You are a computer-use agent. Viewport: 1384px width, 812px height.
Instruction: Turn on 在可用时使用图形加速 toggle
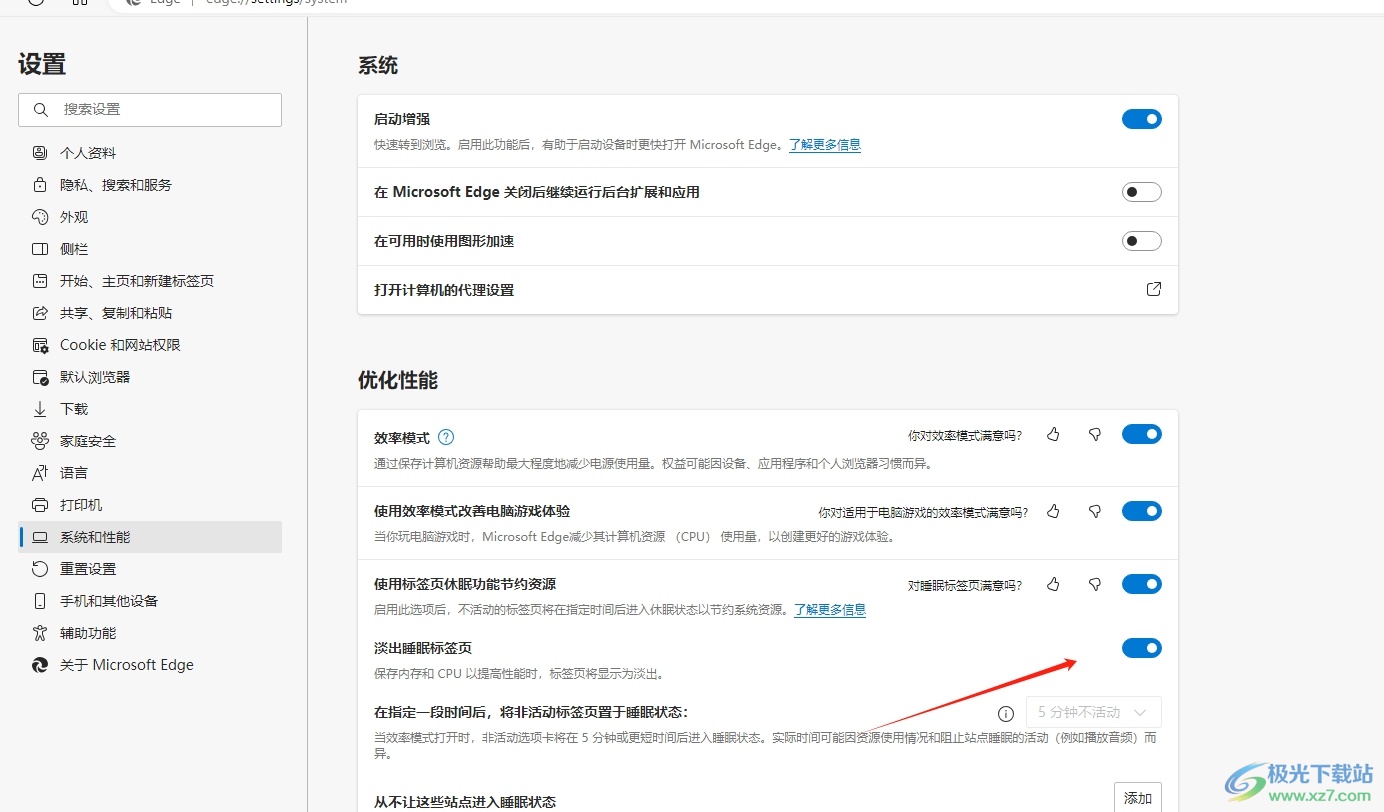(x=1142, y=241)
